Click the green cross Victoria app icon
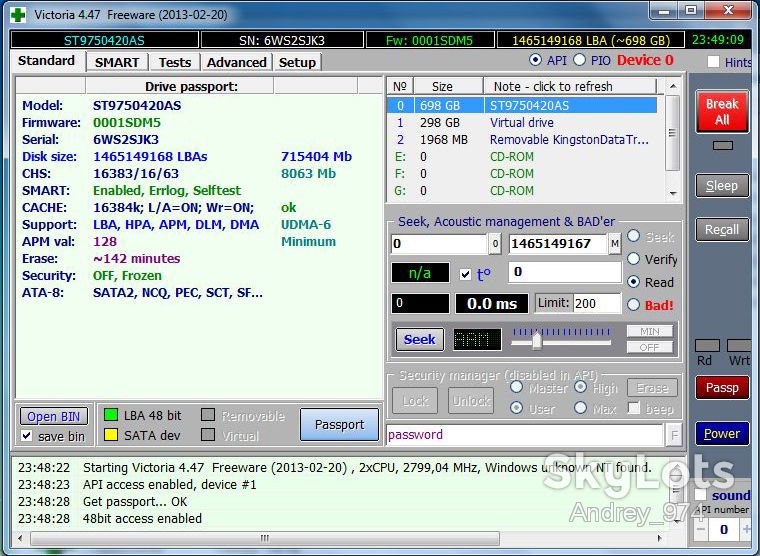The width and height of the screenshot is (760, 556). click(x=18, y=15)
